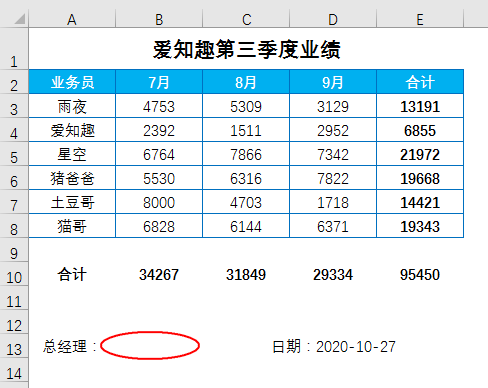Click the cell with value 4703
This screenshot has width=488, height=388.
coord(246,202)
